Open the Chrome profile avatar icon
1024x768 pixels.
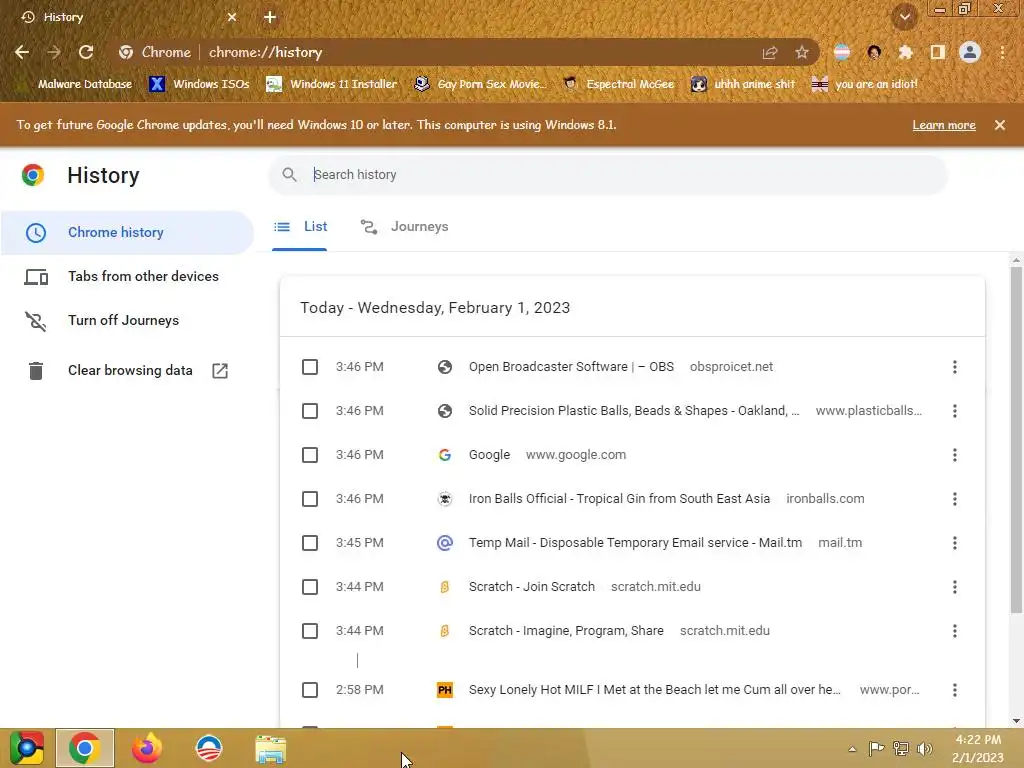click(970, 52)
